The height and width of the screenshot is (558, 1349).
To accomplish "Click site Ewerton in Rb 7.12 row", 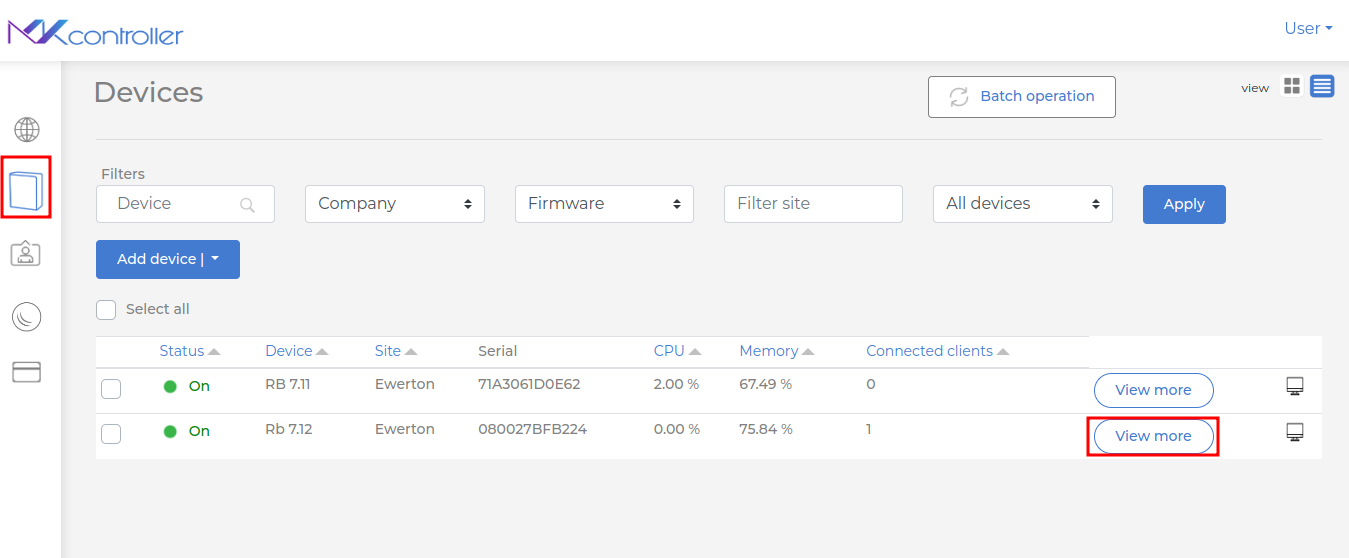I will point(405,429).
